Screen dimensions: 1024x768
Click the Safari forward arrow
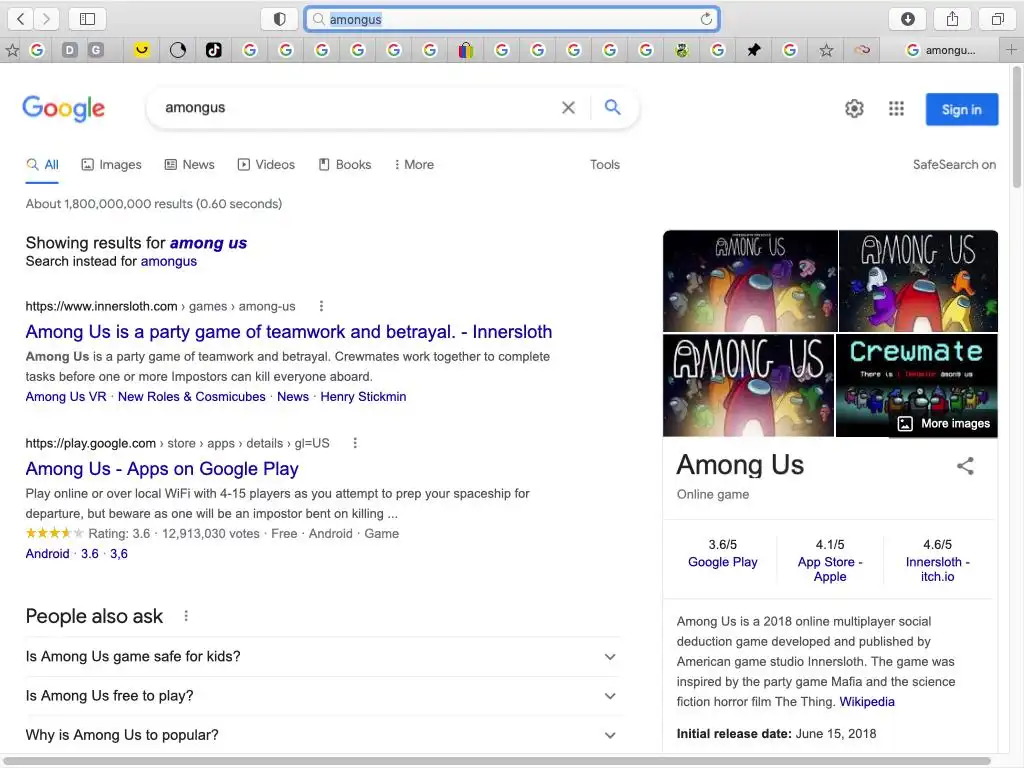(x=46, y=19)
